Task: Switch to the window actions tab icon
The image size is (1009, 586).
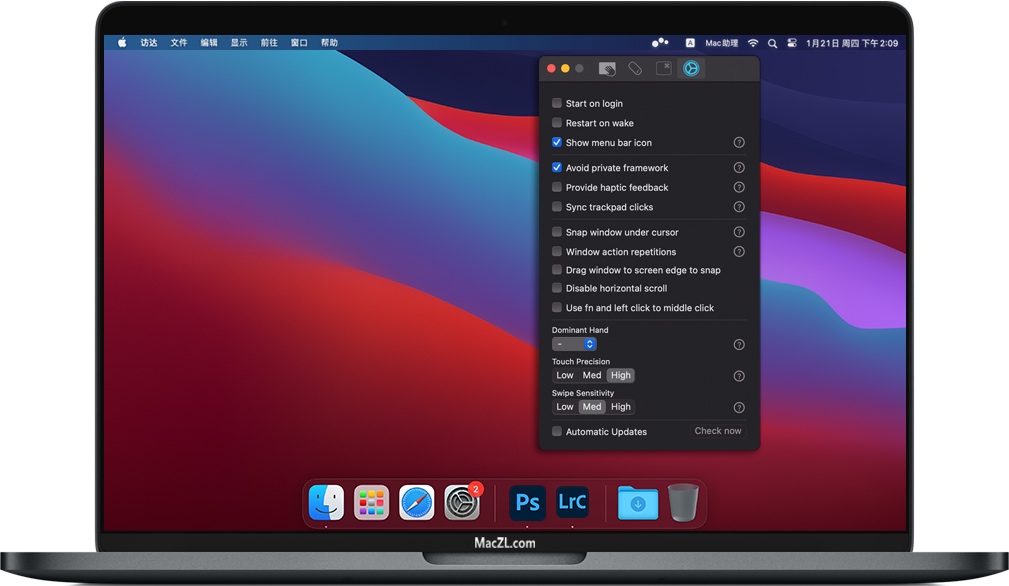Action: (663, 68)
